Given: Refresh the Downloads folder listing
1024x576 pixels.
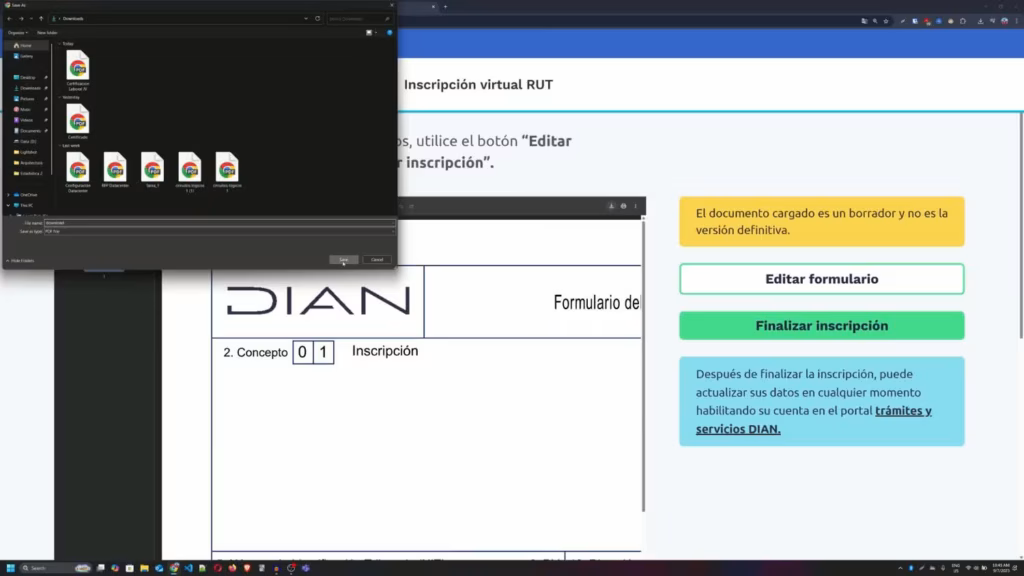Looking at the screenshot, I should point(317,18).
